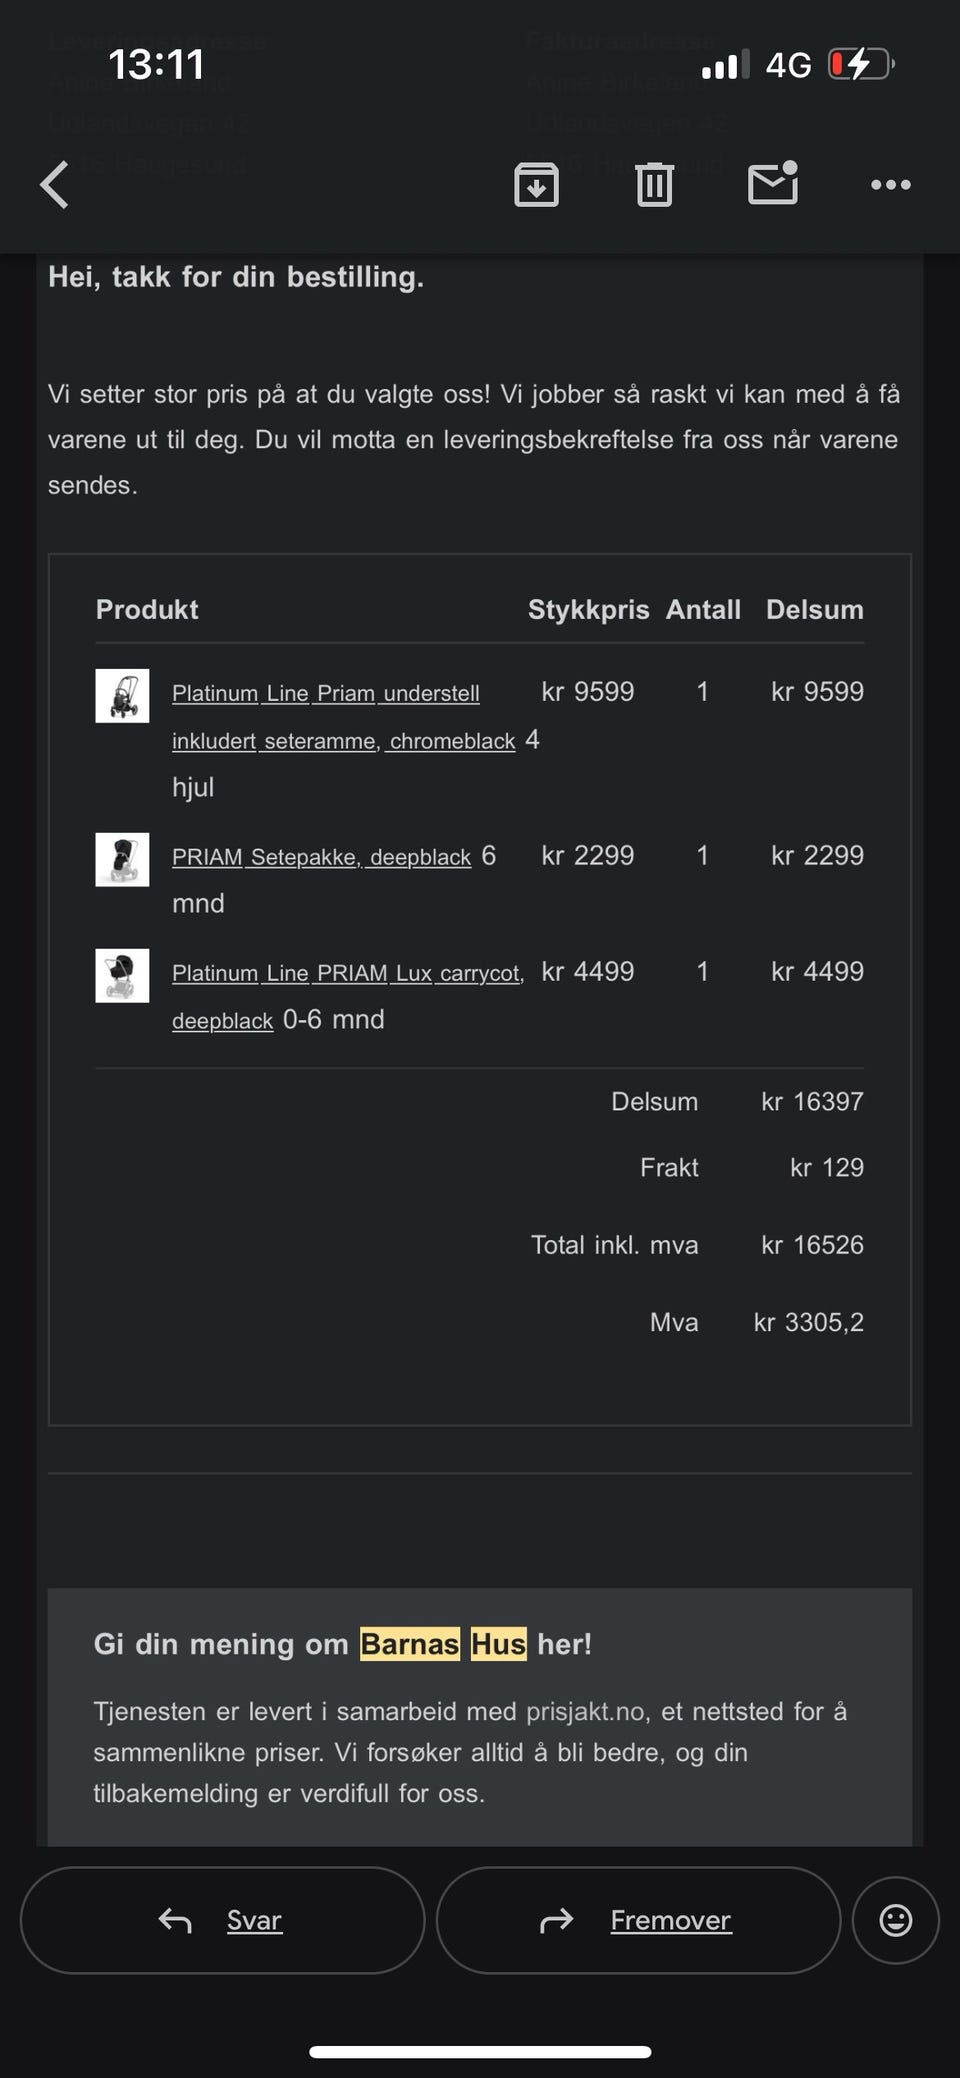Open the emoji reaction button
Screen dimensions: 960x2078
(895, 1920)
